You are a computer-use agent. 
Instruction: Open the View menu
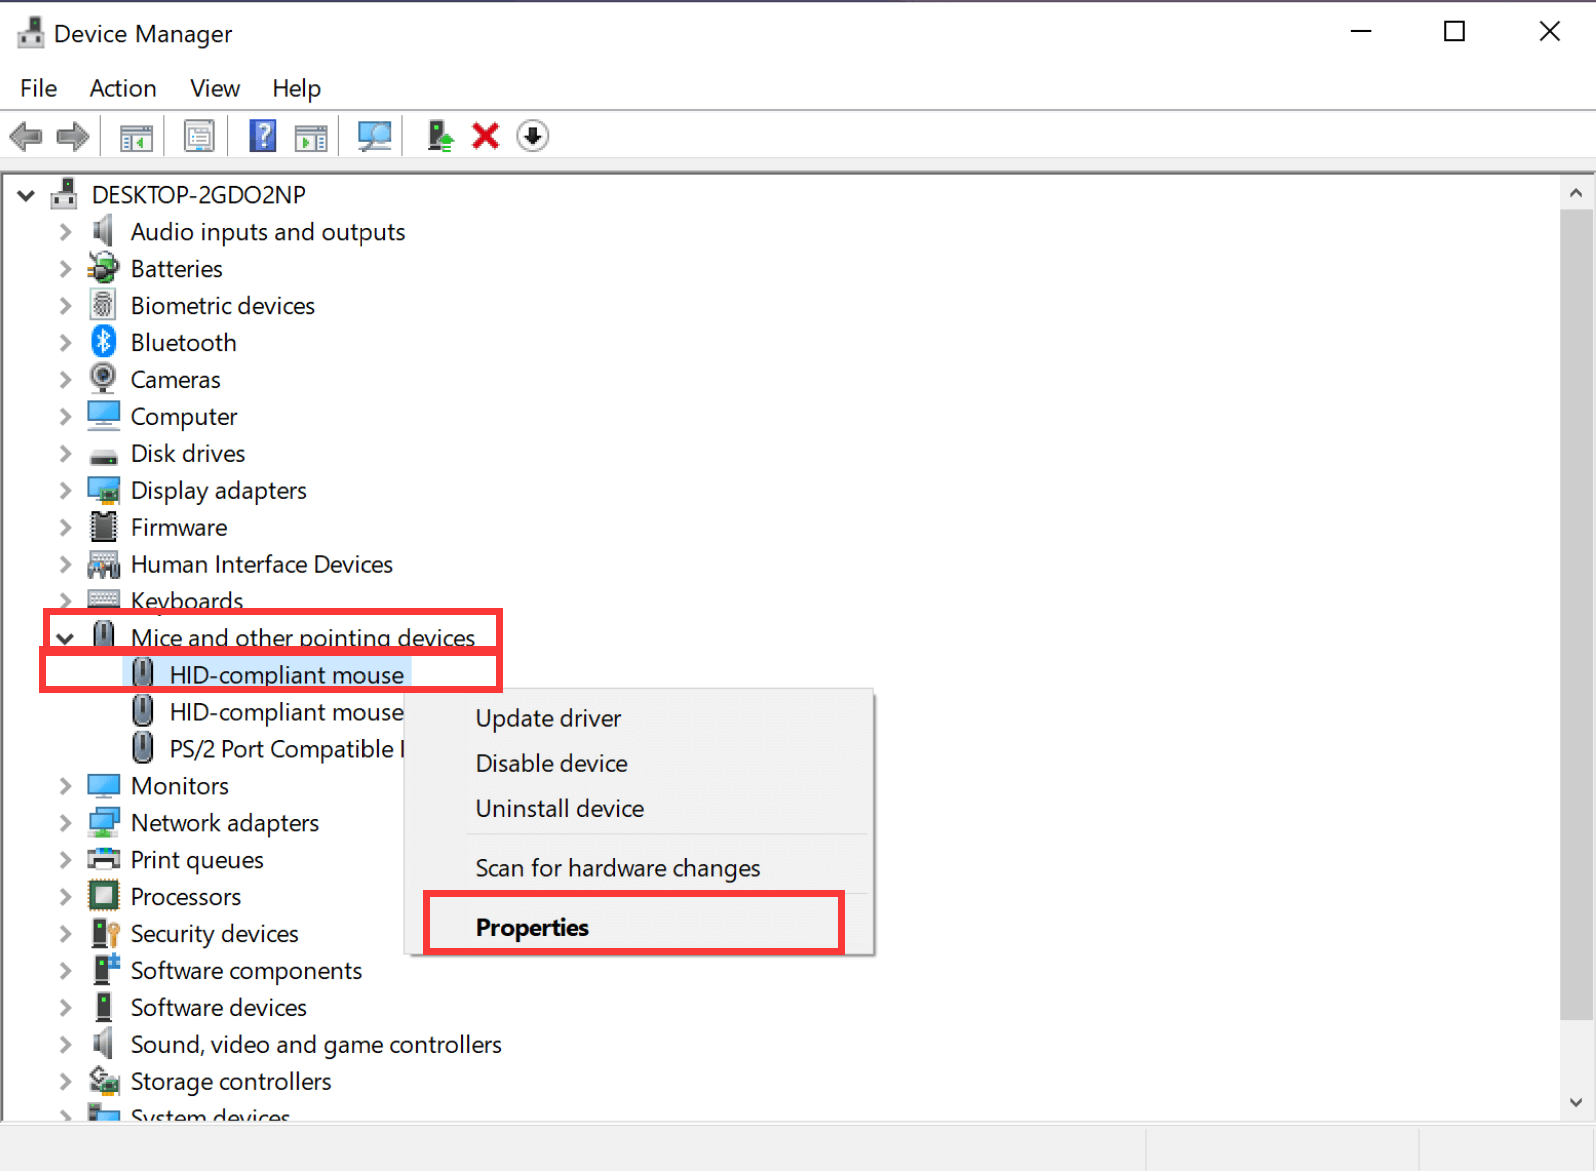point(215,88)
